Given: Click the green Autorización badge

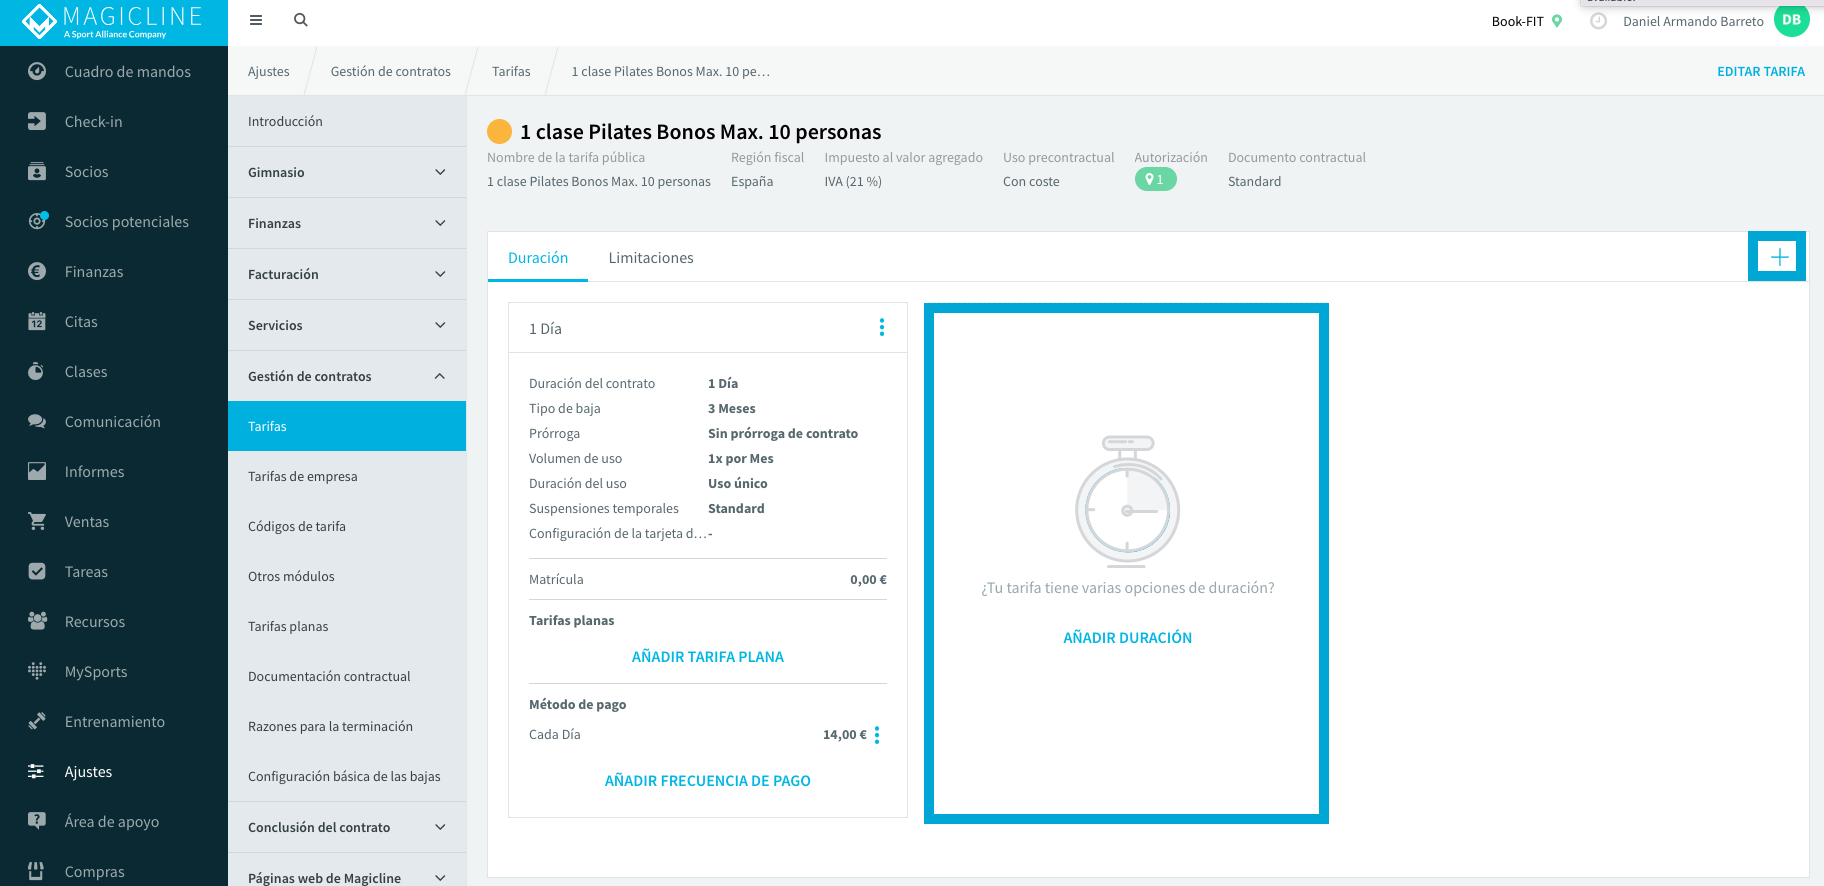Looking at the screenshot, I should 1155,180.
